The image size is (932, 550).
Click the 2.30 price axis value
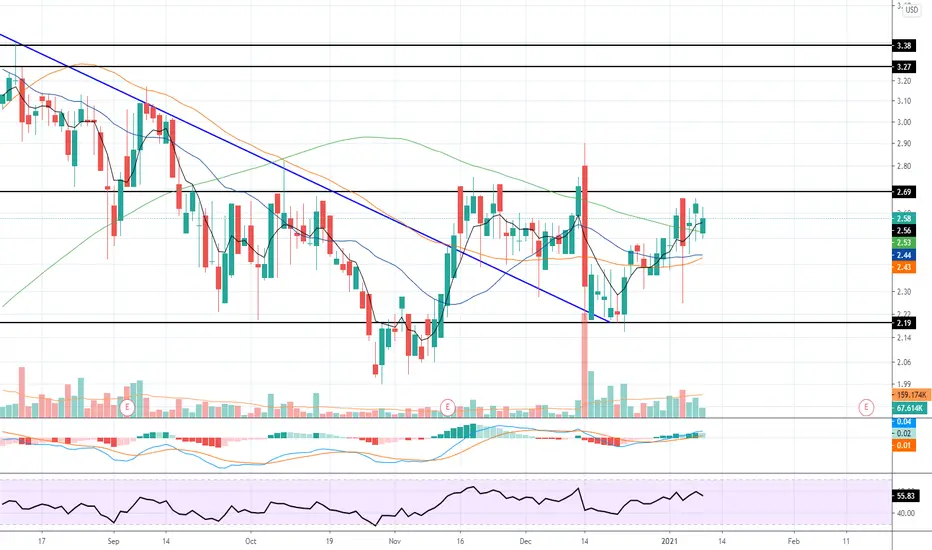click(x=904, y=292)
